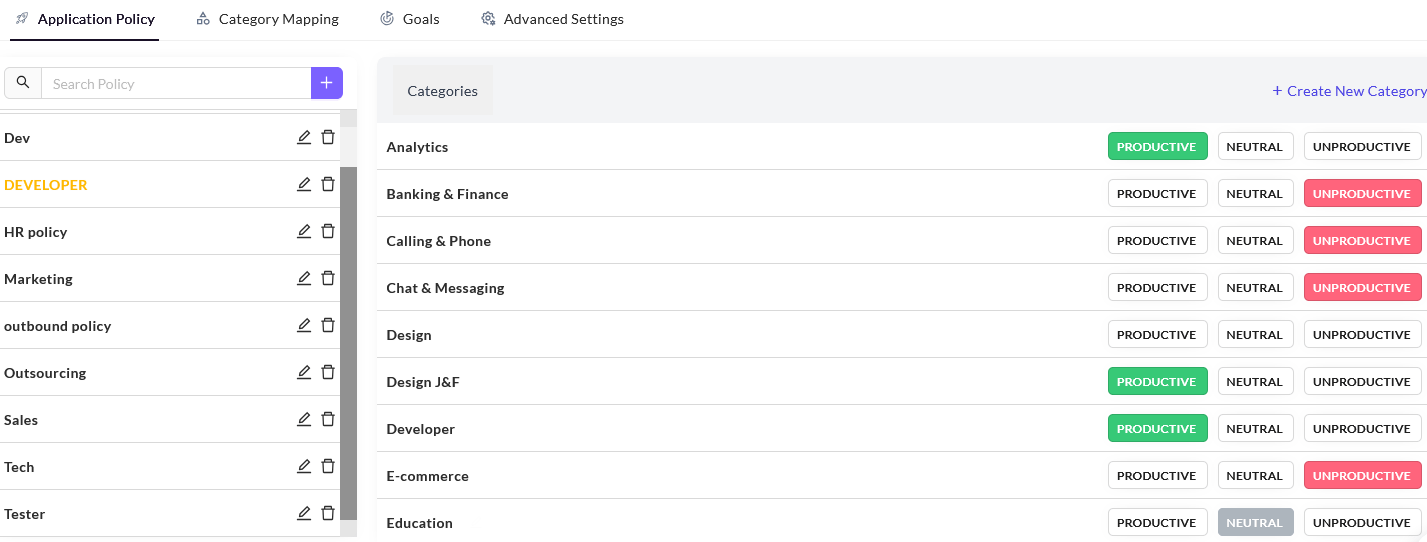1427x542 pixels.
Task: Click the Education category name
Action: point(420,523)
